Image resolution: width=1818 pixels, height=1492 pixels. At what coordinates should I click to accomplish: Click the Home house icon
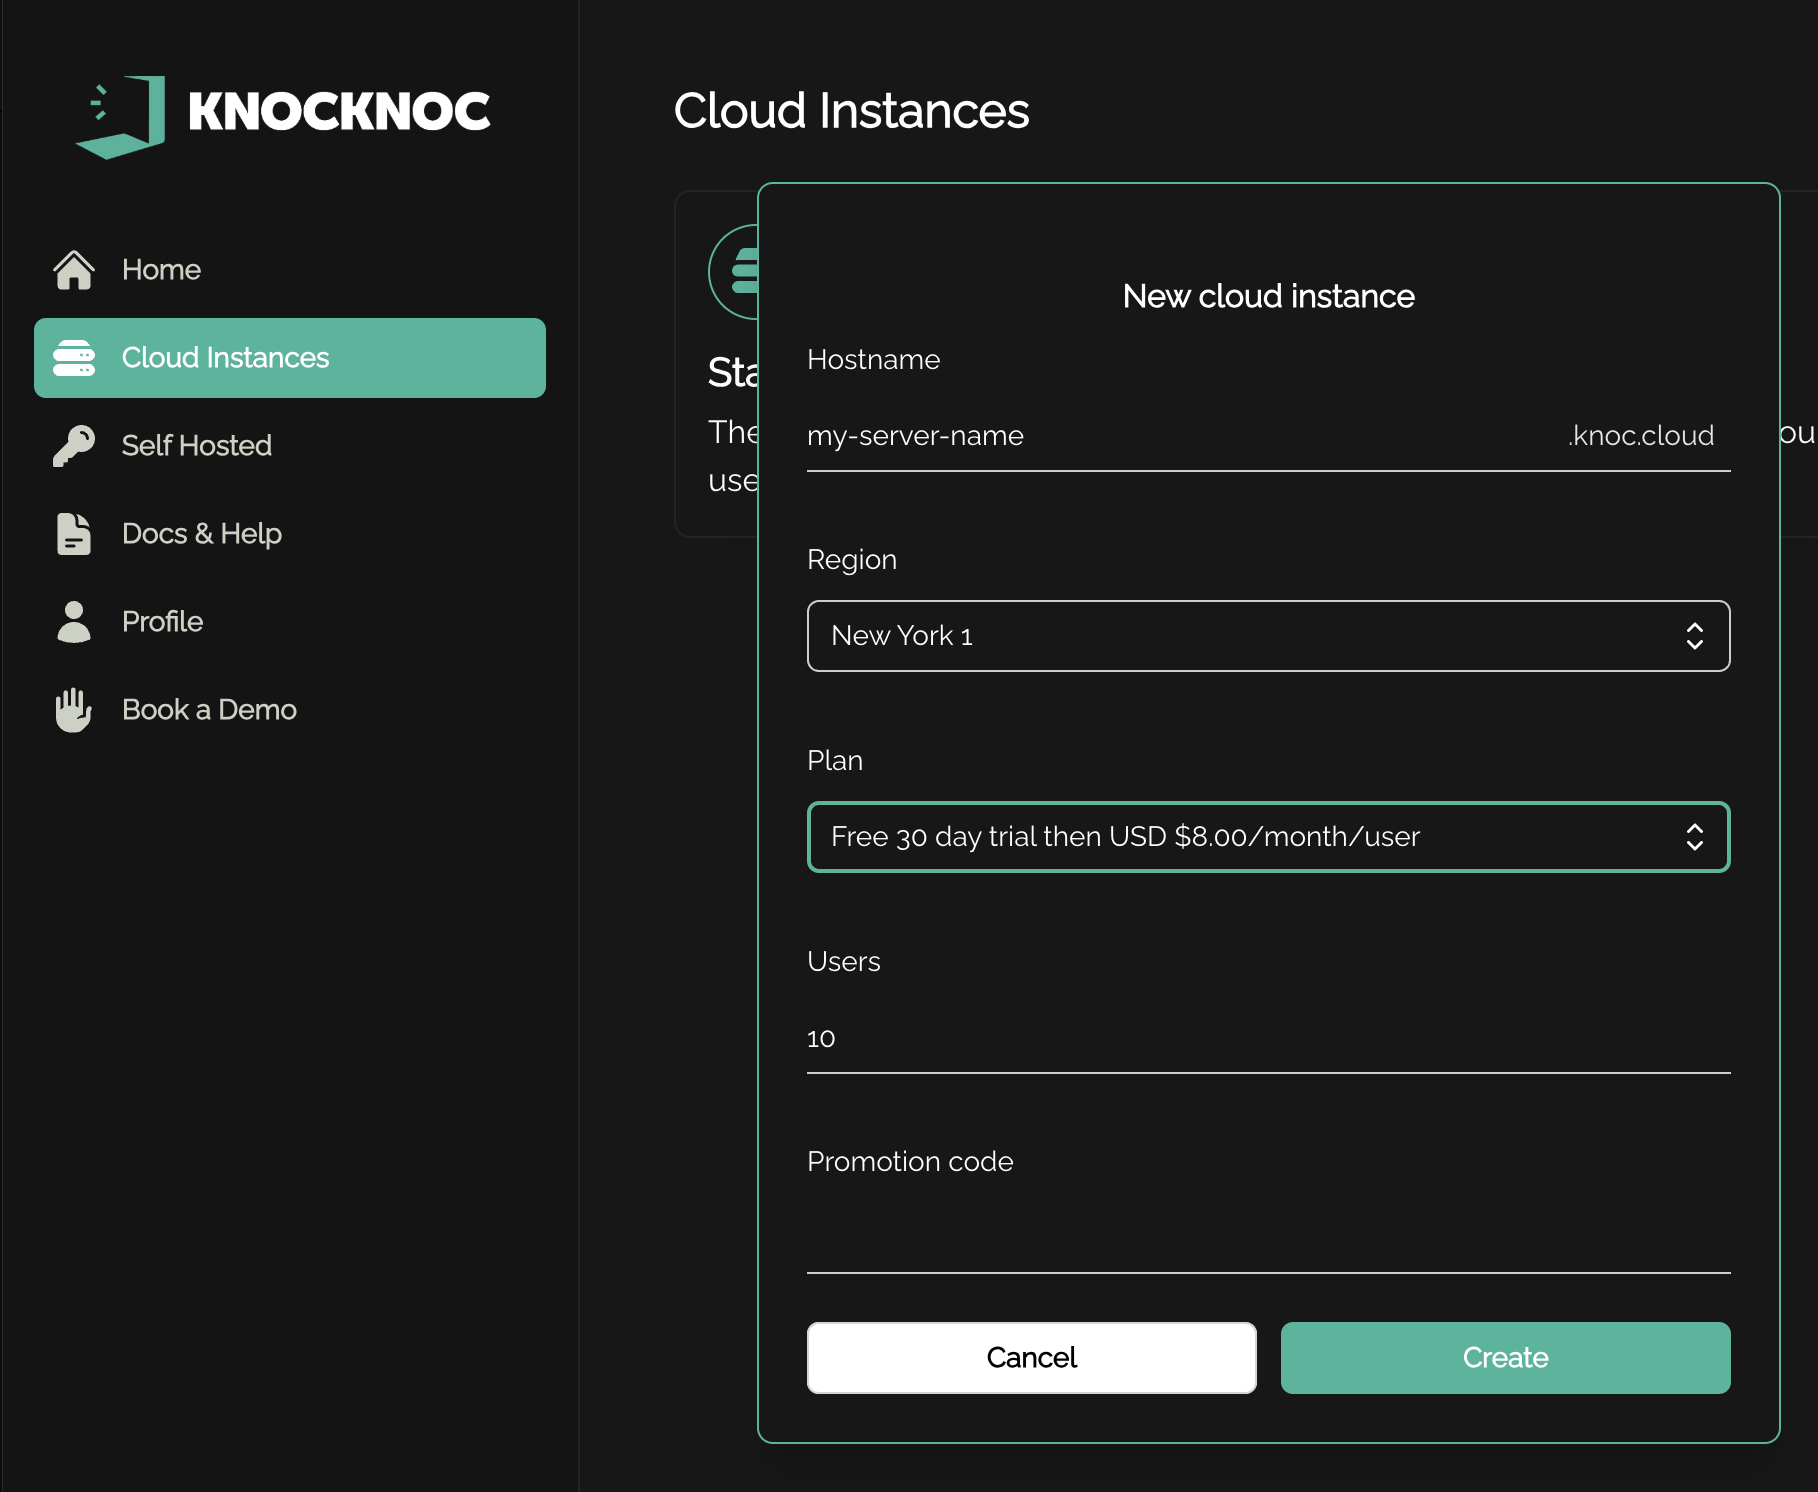click(74, 270)
